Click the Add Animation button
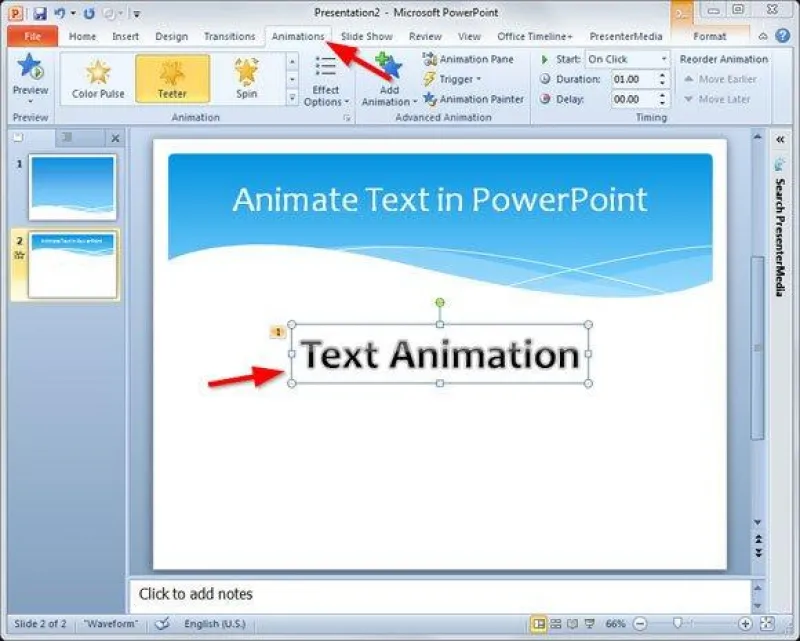 (389, 80)
